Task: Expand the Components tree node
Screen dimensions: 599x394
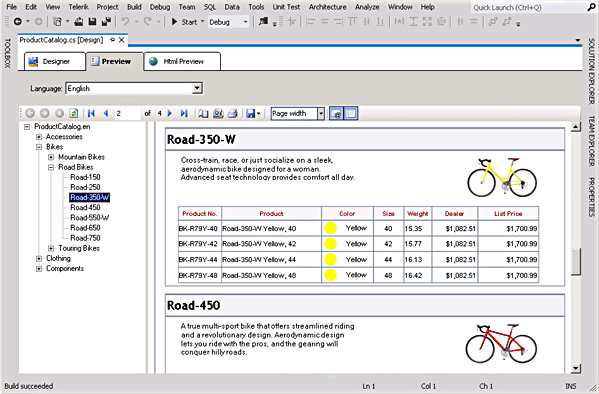Action: point(39,269)
